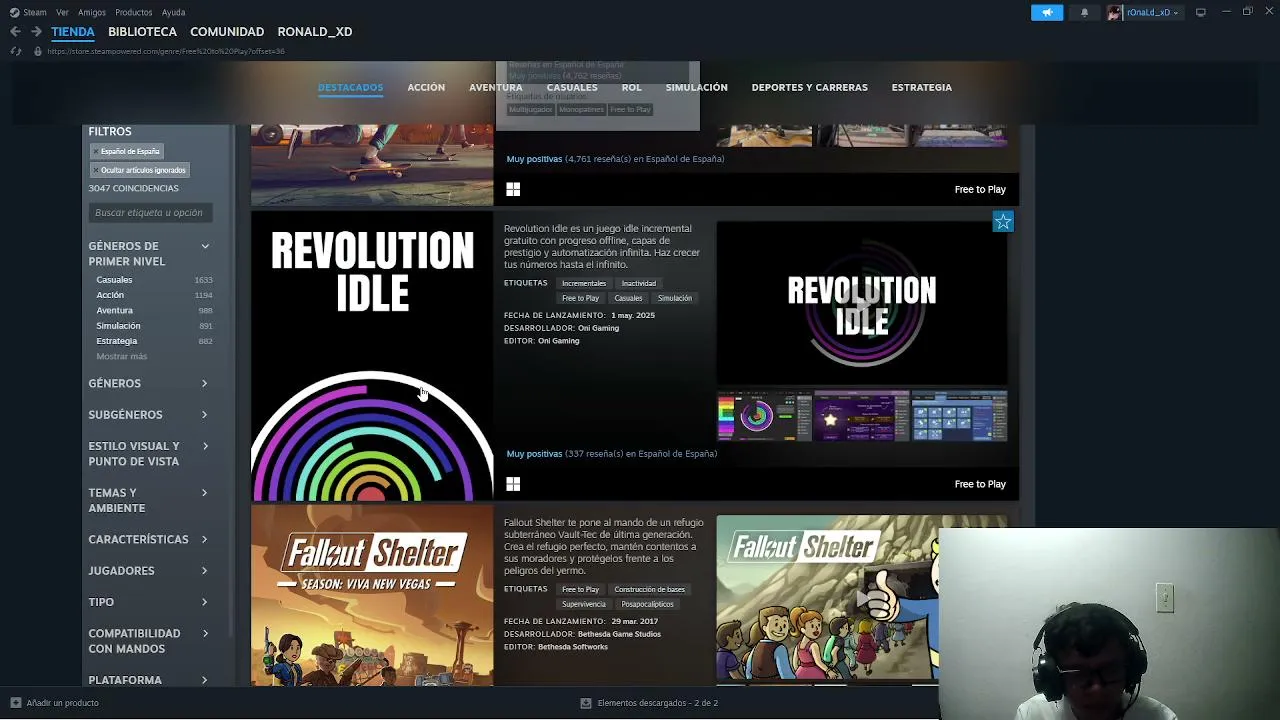Click the Inactividad tag on Revolution Idle
The image size is (1280, 720).
639,283
